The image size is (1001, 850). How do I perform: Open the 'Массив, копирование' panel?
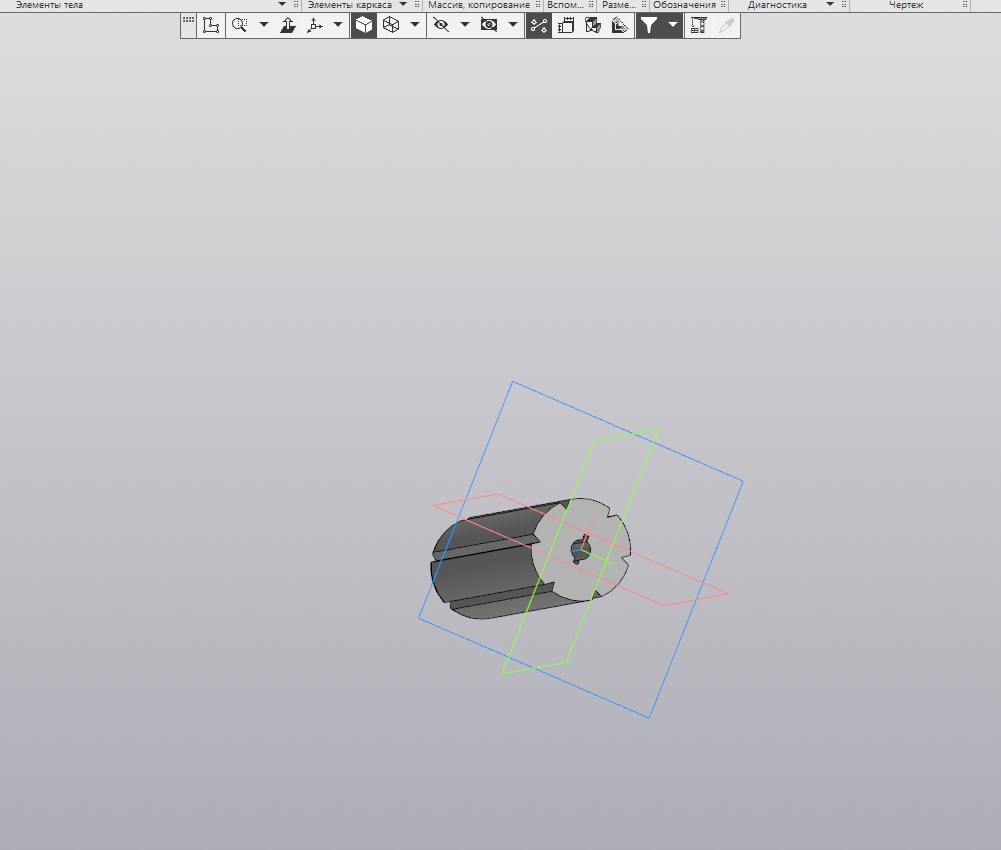479,4
